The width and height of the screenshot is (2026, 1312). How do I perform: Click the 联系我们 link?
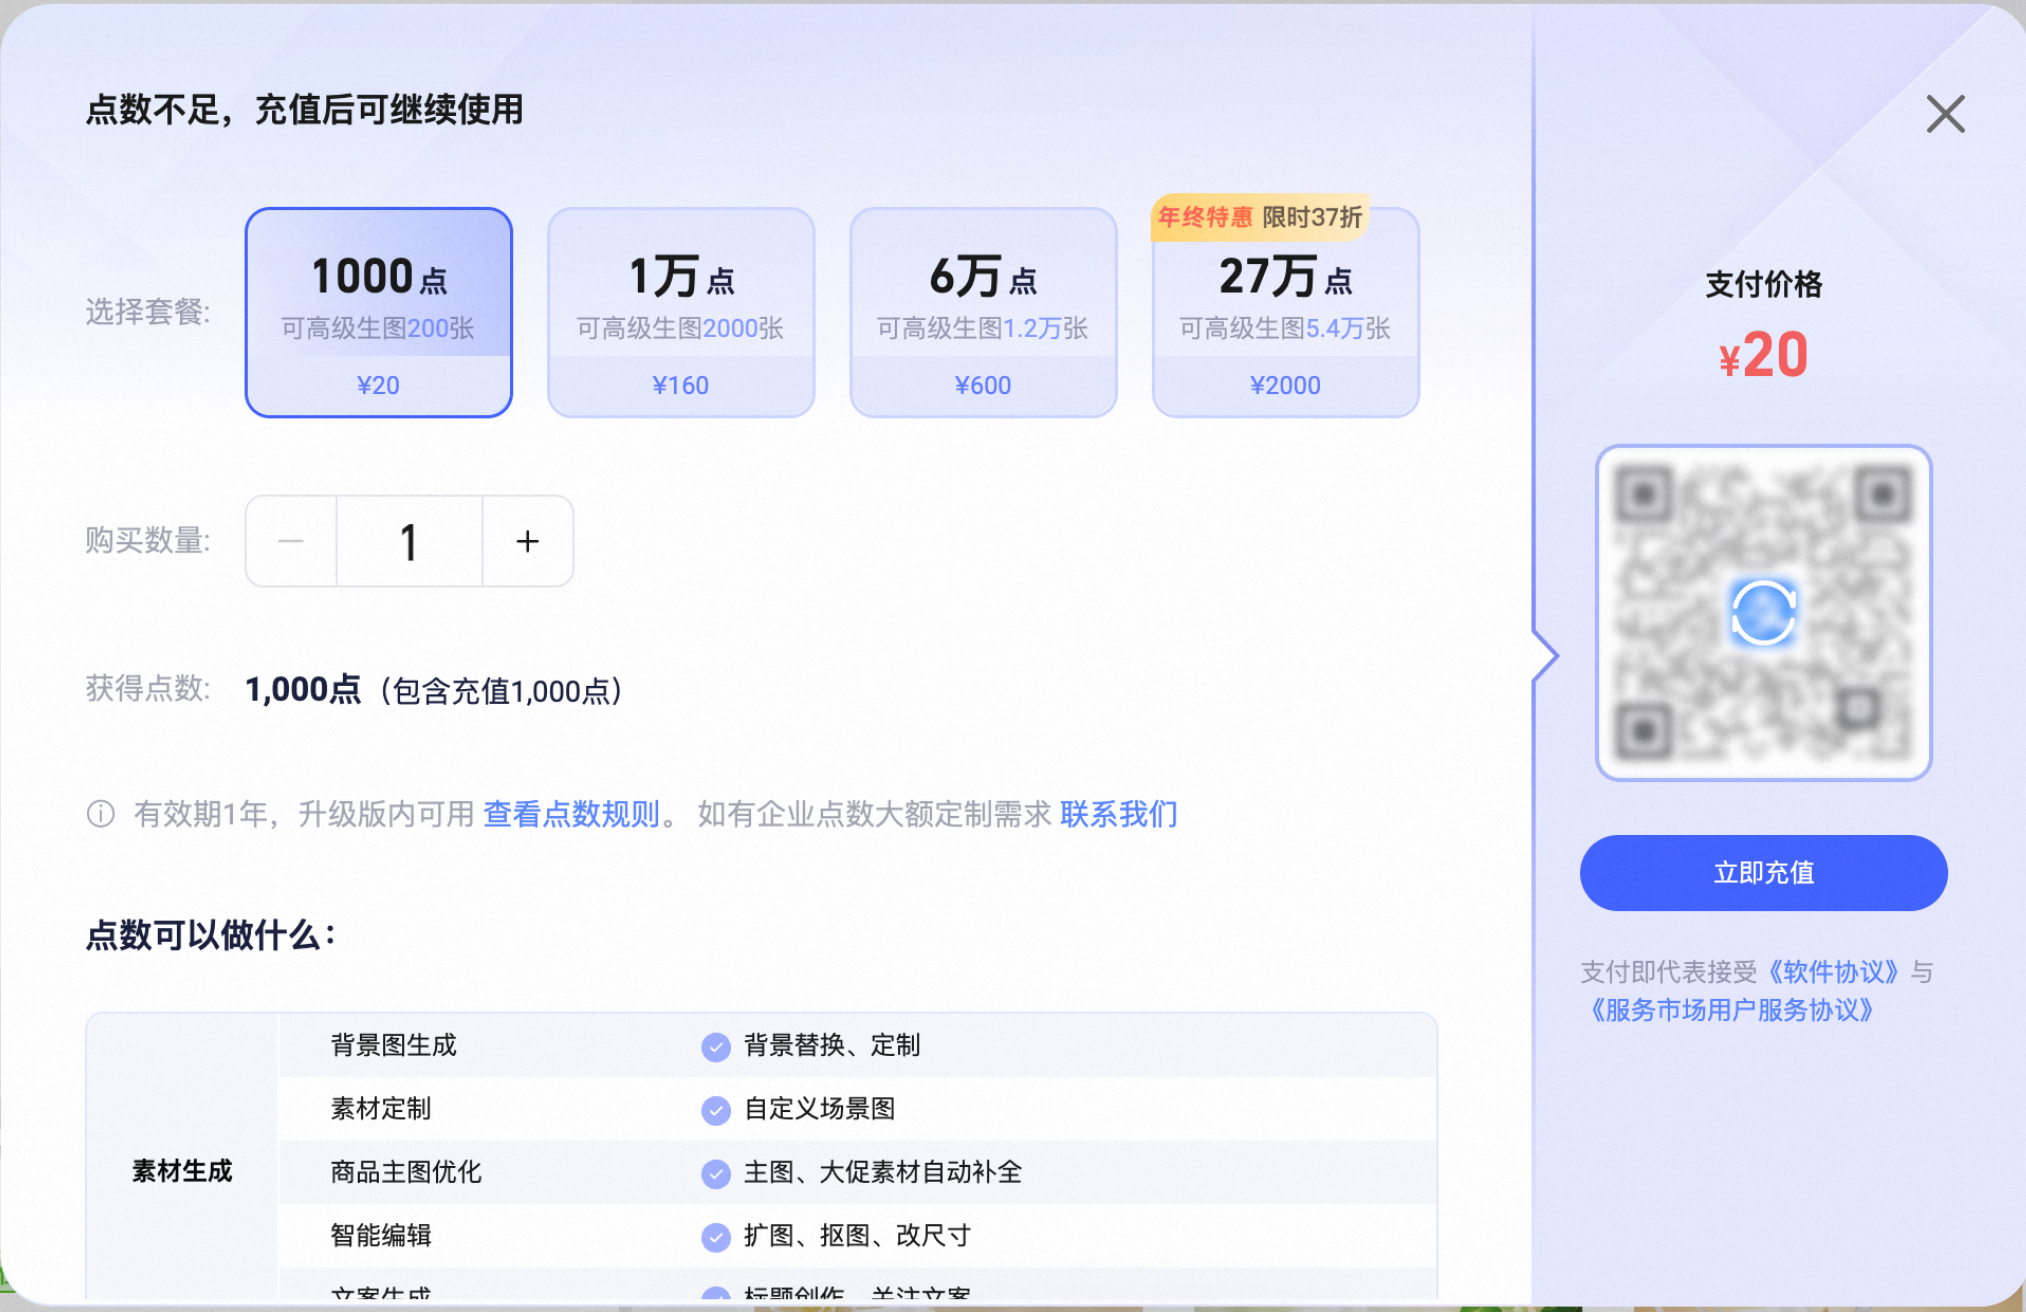pos(1119,814)
